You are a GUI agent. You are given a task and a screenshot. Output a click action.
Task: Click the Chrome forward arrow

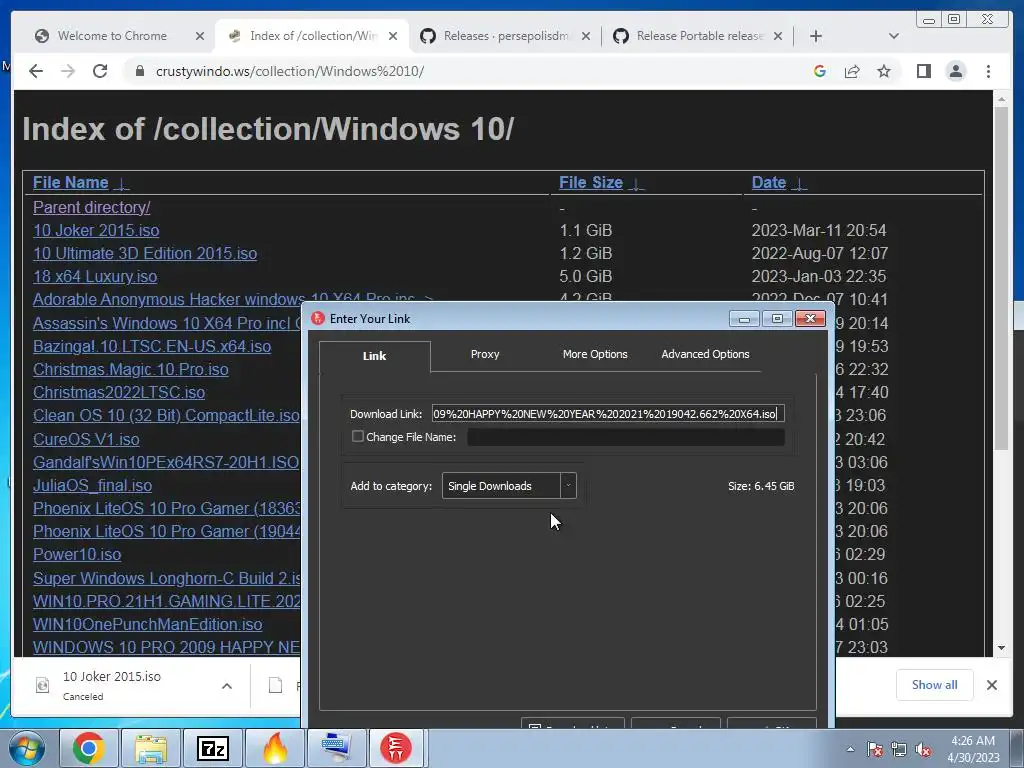click(68, 71)
